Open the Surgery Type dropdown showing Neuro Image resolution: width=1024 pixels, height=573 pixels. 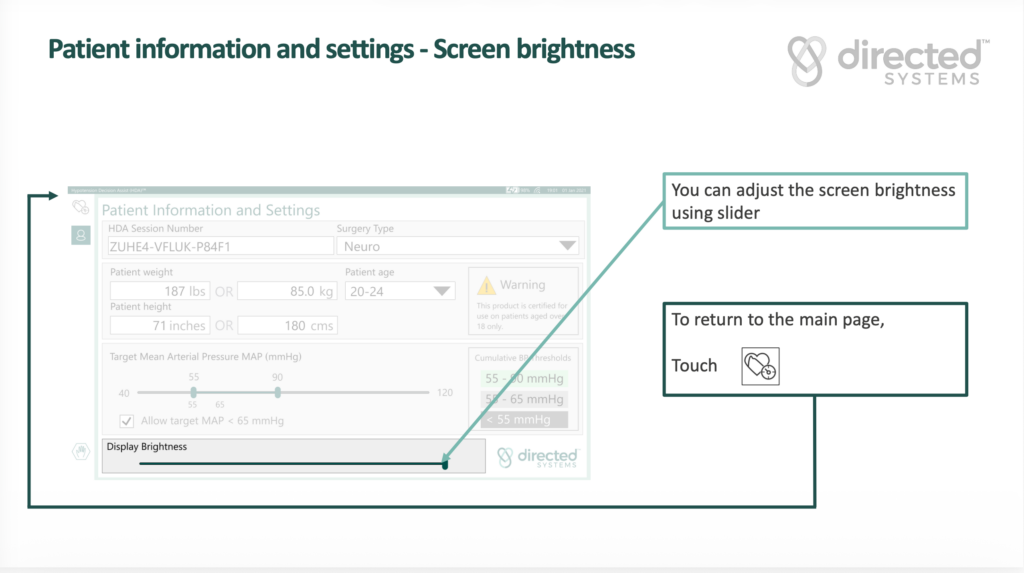click(x=458, y=246)
